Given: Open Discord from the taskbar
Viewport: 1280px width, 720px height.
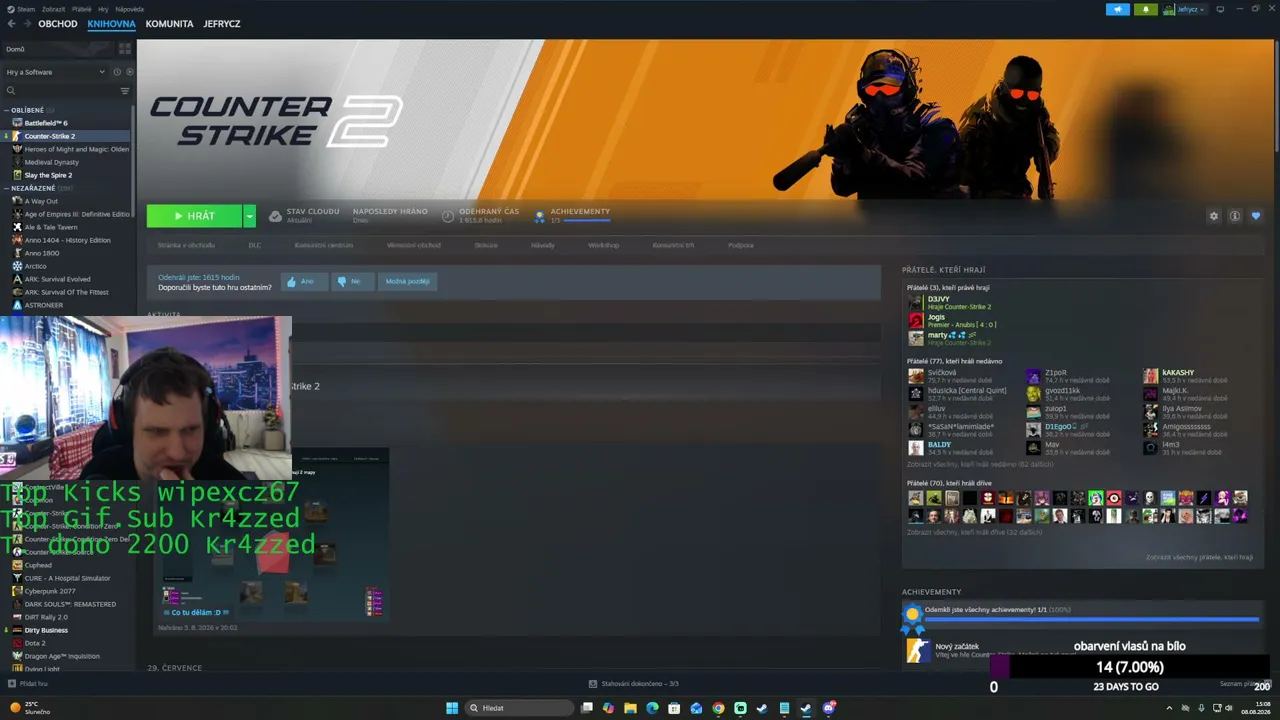Looking at the screenshot, I should pos(829,708).
